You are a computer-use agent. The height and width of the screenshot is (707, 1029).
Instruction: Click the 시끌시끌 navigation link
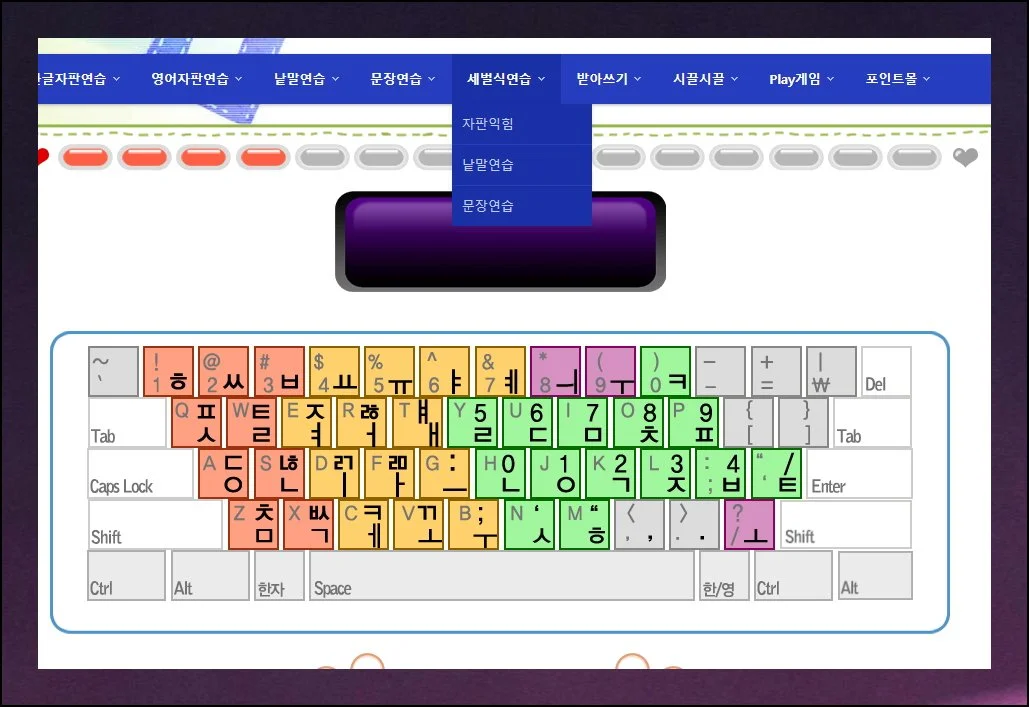coord(705,79)
